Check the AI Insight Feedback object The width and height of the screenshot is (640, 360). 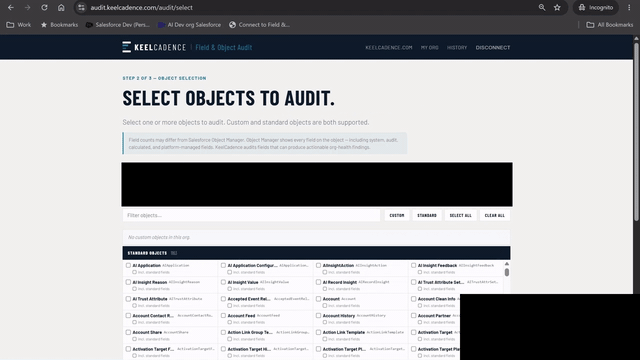[413, 265]
